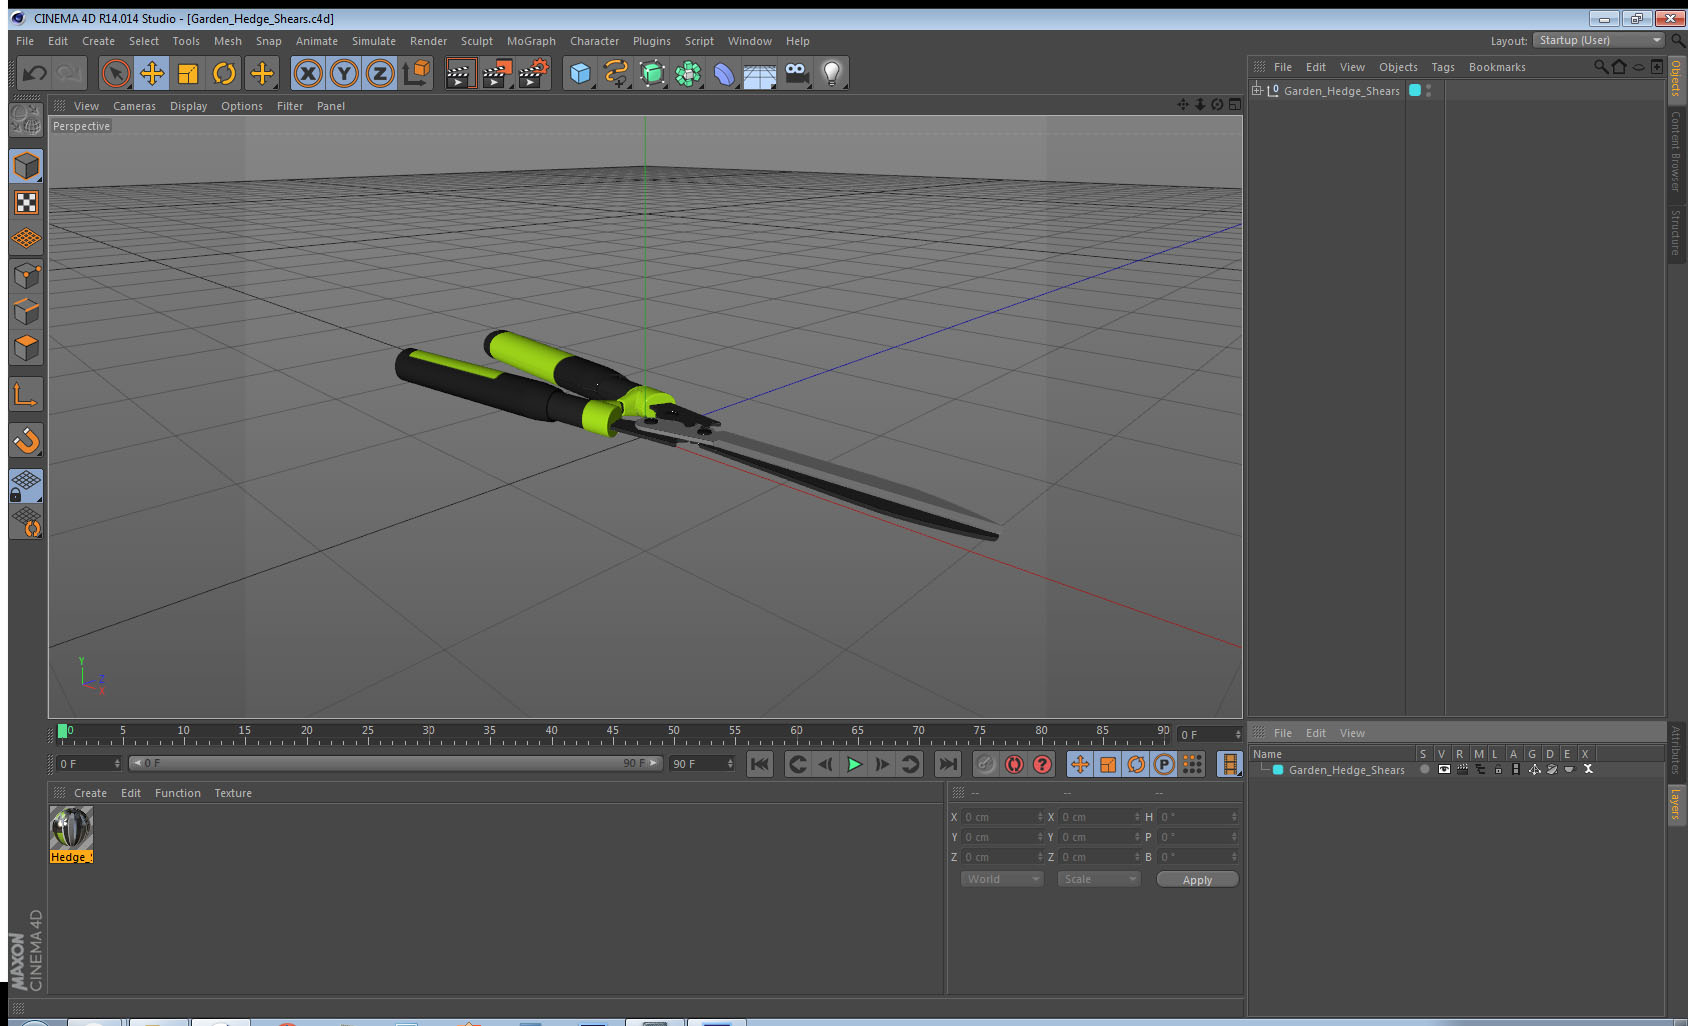Click Render Active View icon
This screenshot has height=1026, width=1688.
coord(459,73)
